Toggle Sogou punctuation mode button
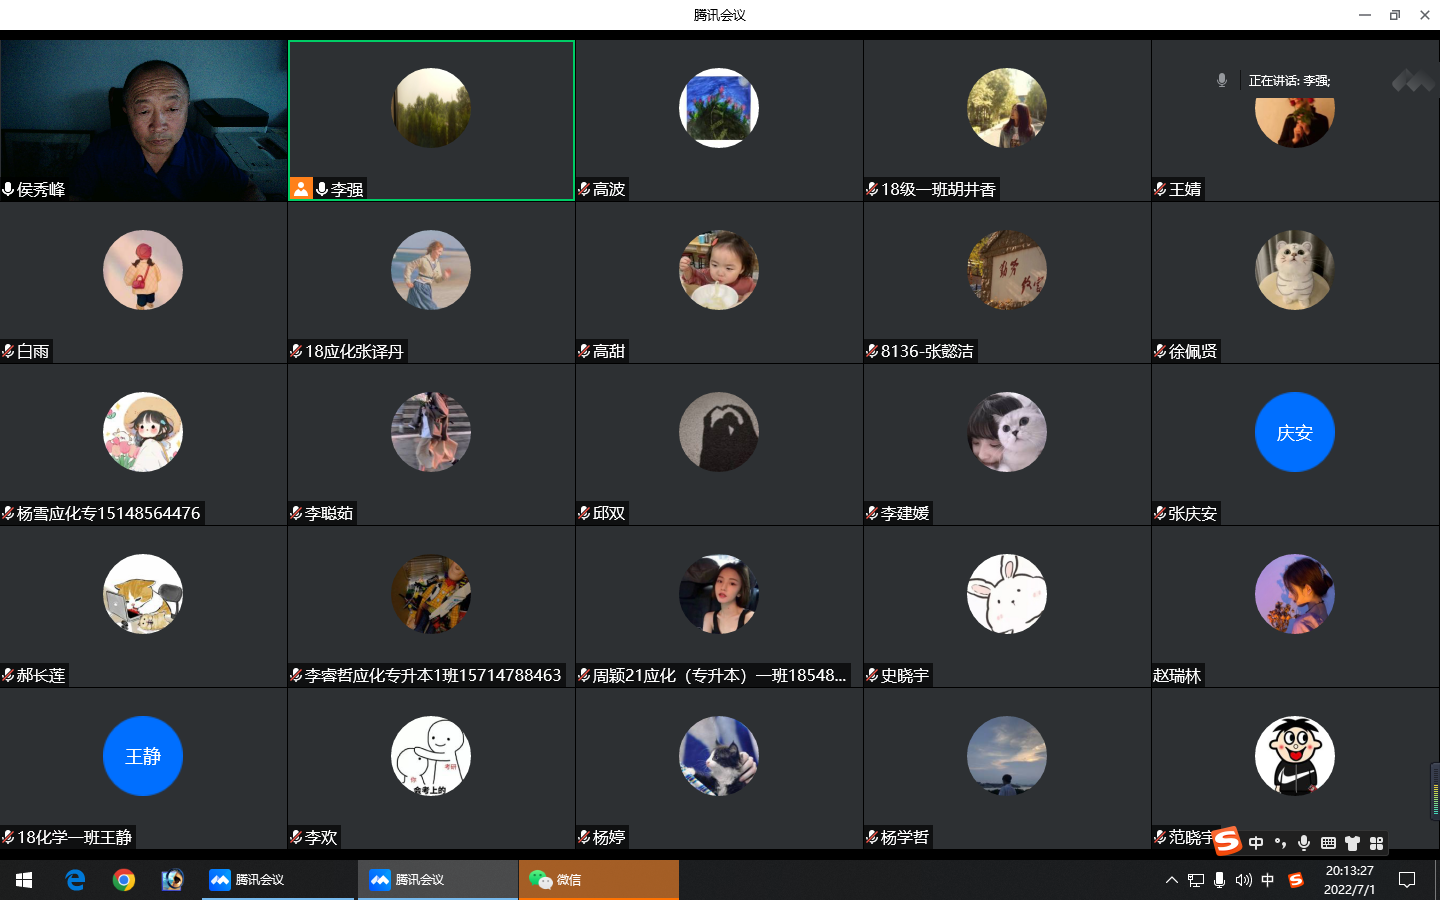The image size is (1440, 900). 1280,843
